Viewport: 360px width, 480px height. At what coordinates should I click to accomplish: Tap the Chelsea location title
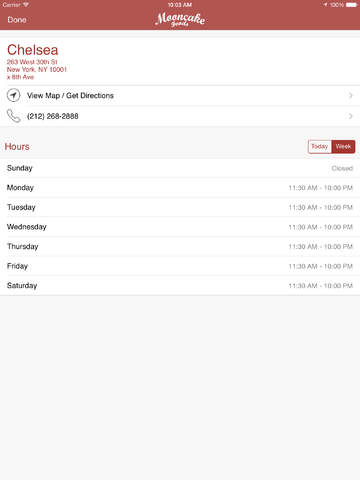tap(33, 50)
